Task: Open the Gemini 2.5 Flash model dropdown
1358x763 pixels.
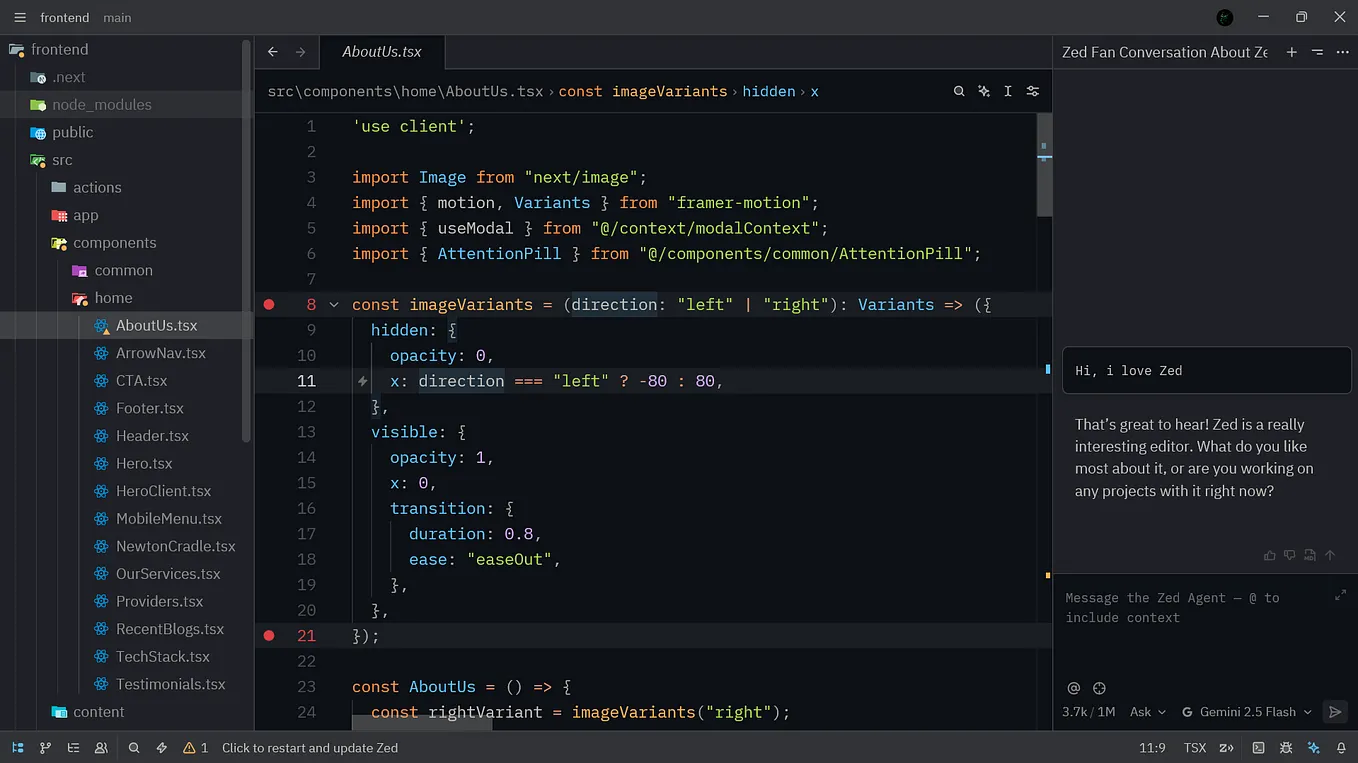Action: [1246, 712]
